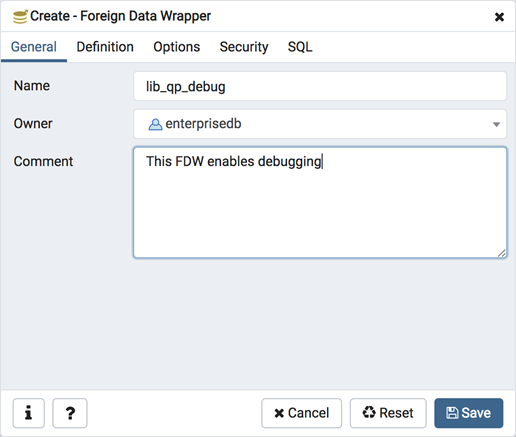This screenshot has width=516, height=437.
Task: Close the Create Foreign Data Wrapper dialog
Action: (x=499, y=17)
